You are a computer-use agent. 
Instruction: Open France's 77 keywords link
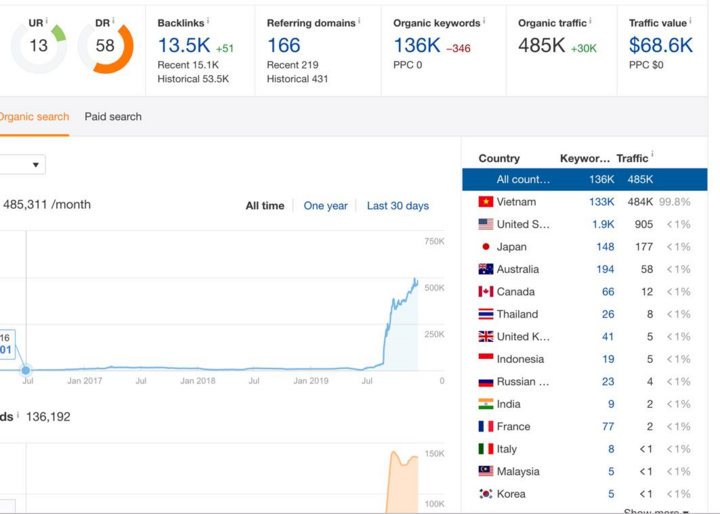pyautogui.click(x=608, y=427)
